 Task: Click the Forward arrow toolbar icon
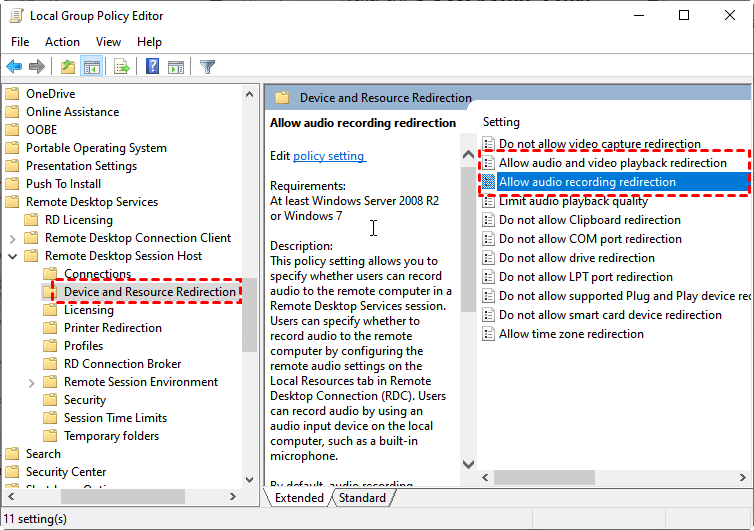pos(37,67)
